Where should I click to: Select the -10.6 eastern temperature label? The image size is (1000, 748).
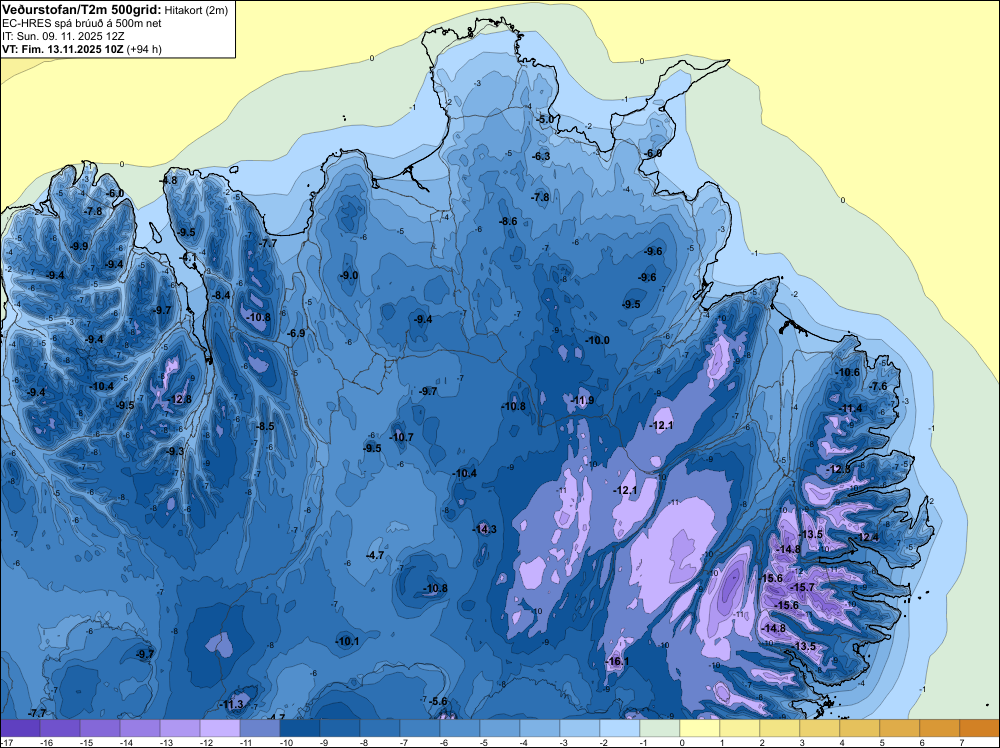[x=848, y=372]
